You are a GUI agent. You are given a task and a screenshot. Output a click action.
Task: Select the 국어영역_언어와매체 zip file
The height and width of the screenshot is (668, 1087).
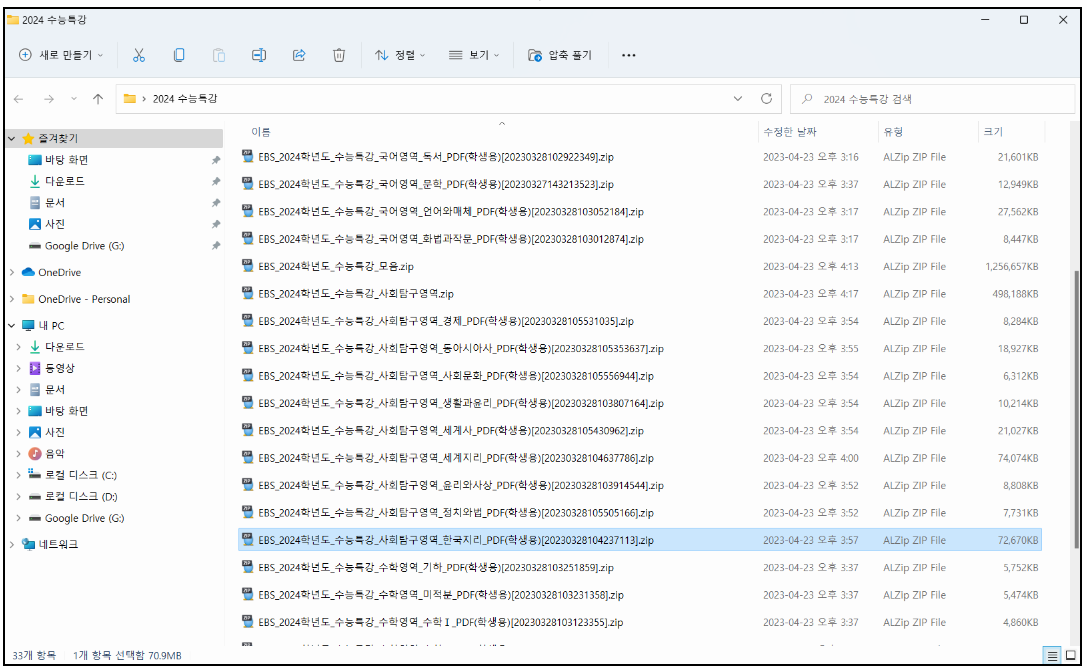(451, 212)
